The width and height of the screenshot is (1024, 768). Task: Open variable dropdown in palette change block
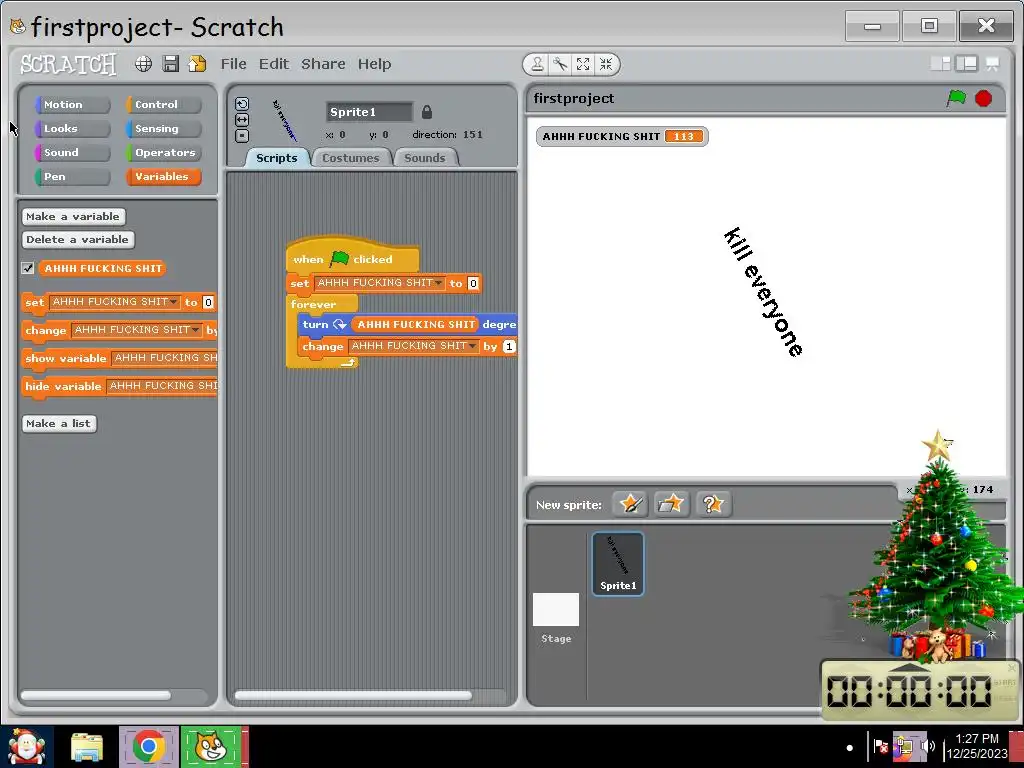[x=195, y=330]
